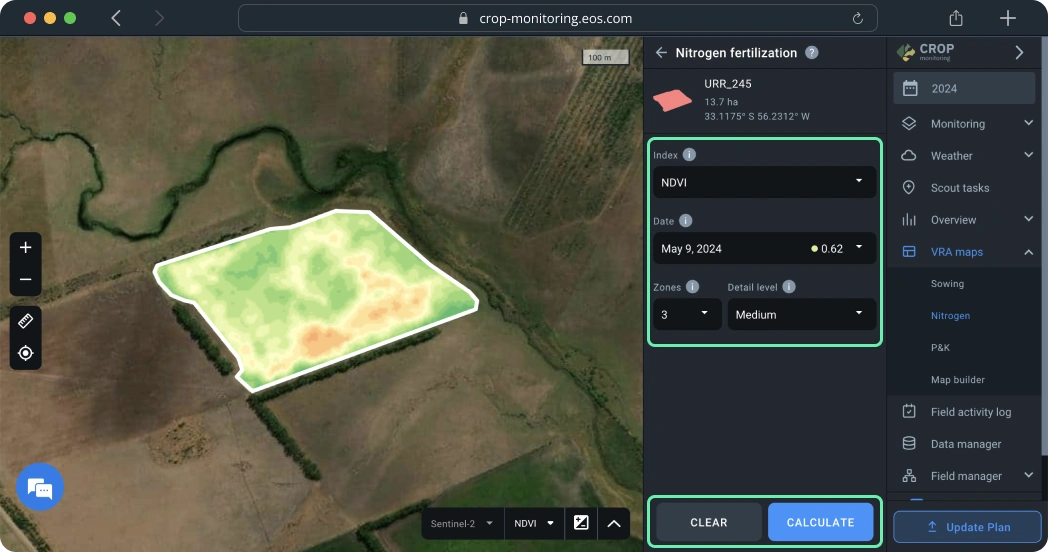Click the info icon next to Index
The height and width of the screenshot is (552, 1048).
coord(689,155)
